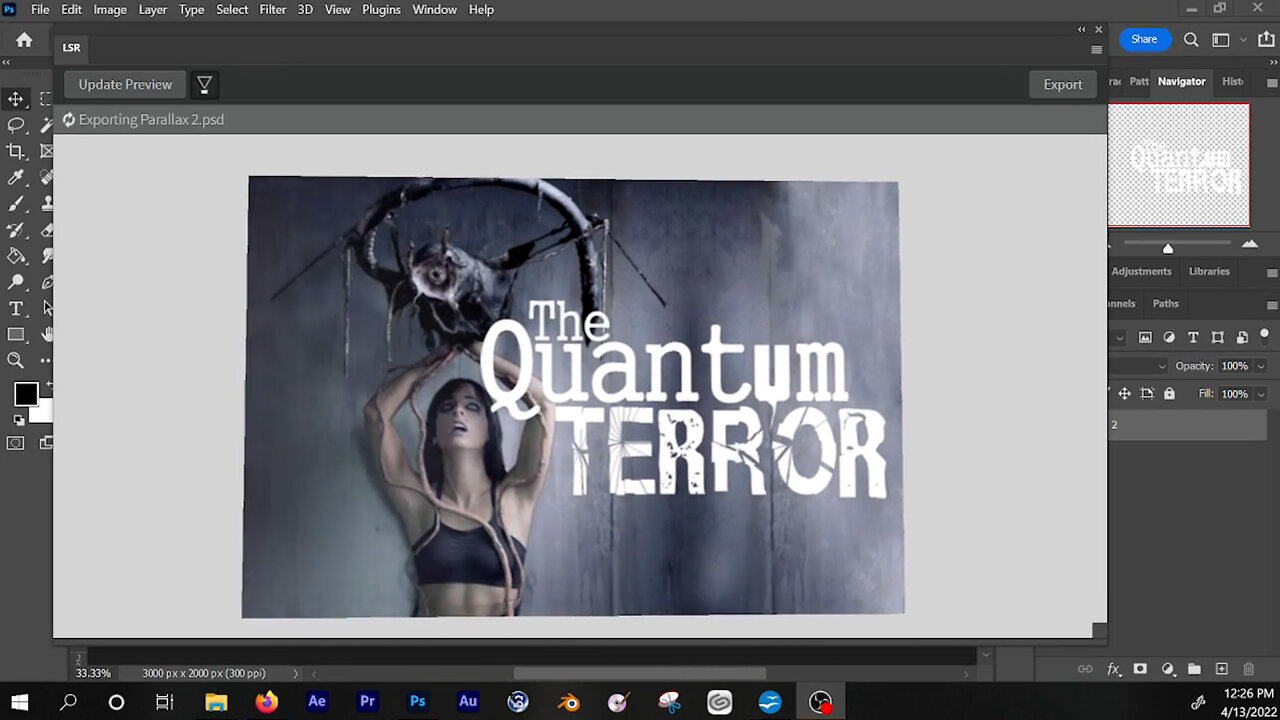This screenshot has height=720, width=1280.
Task: Switch to the Libraries tab
Action: (1209, 271)
